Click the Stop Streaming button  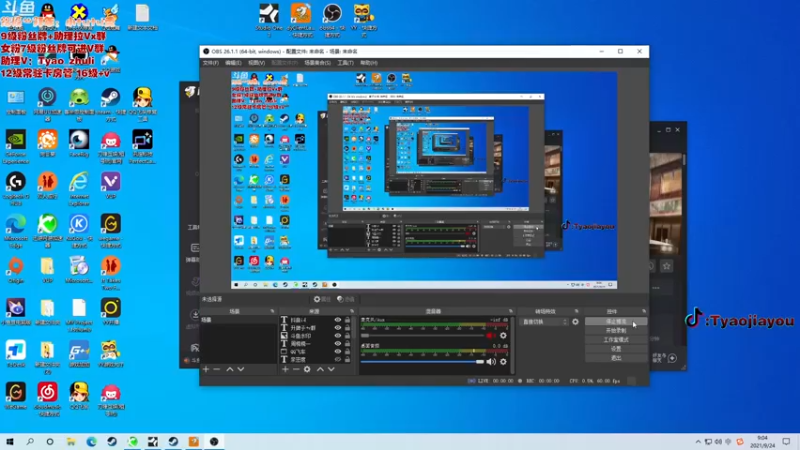point(616,321)
